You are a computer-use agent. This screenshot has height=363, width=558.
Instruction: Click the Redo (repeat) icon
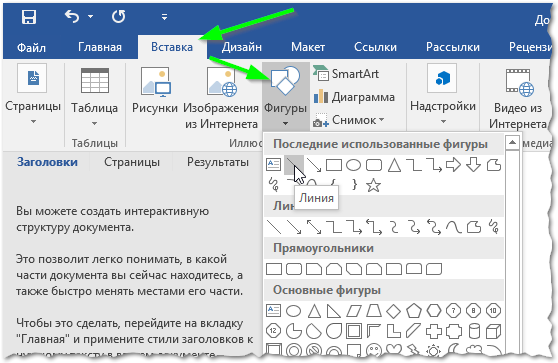click(119, 16)
